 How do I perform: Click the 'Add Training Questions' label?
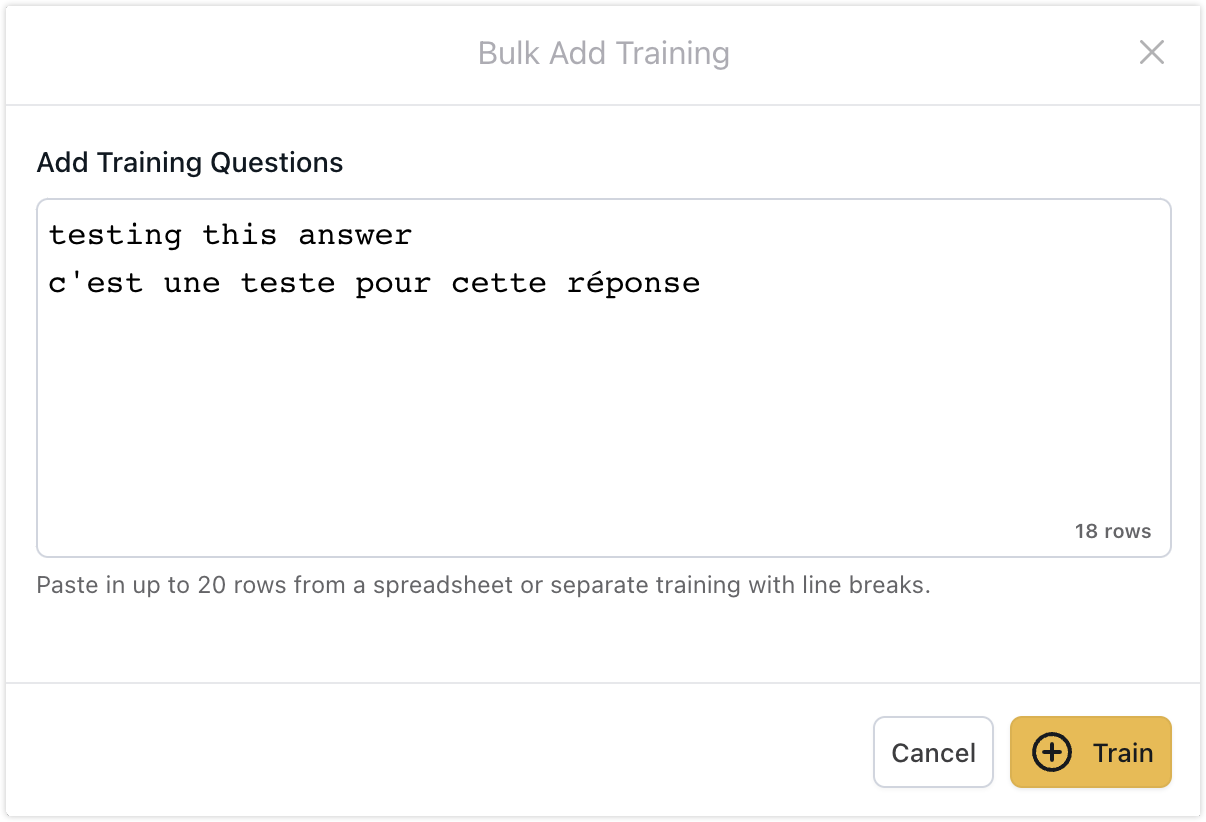point(190,163)
